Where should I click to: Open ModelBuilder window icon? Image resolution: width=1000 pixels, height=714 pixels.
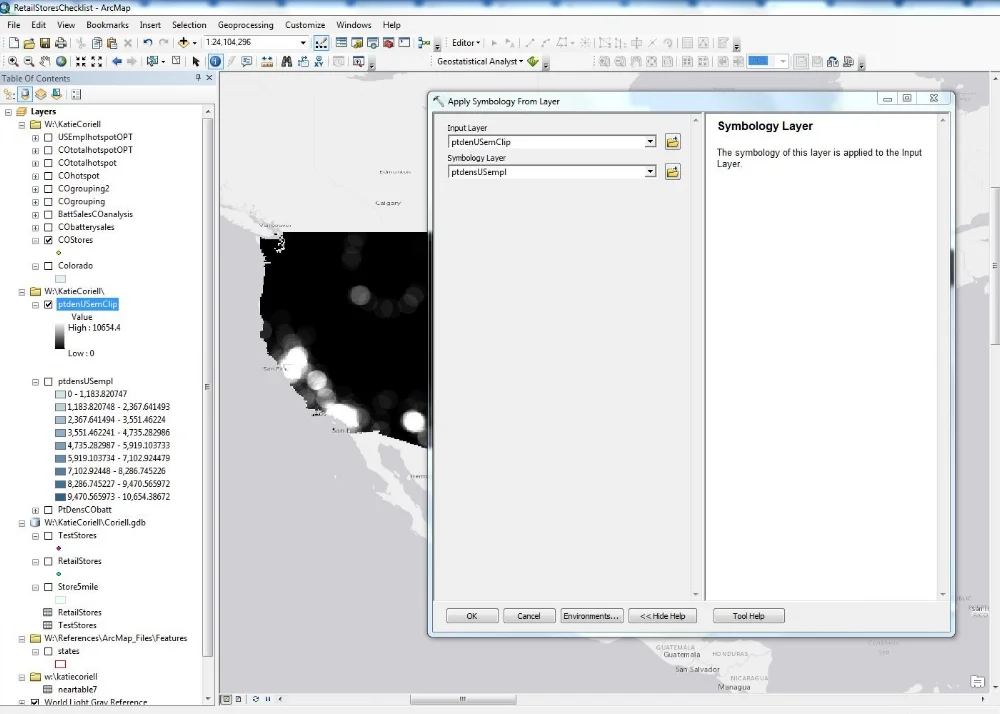[424, 43]
